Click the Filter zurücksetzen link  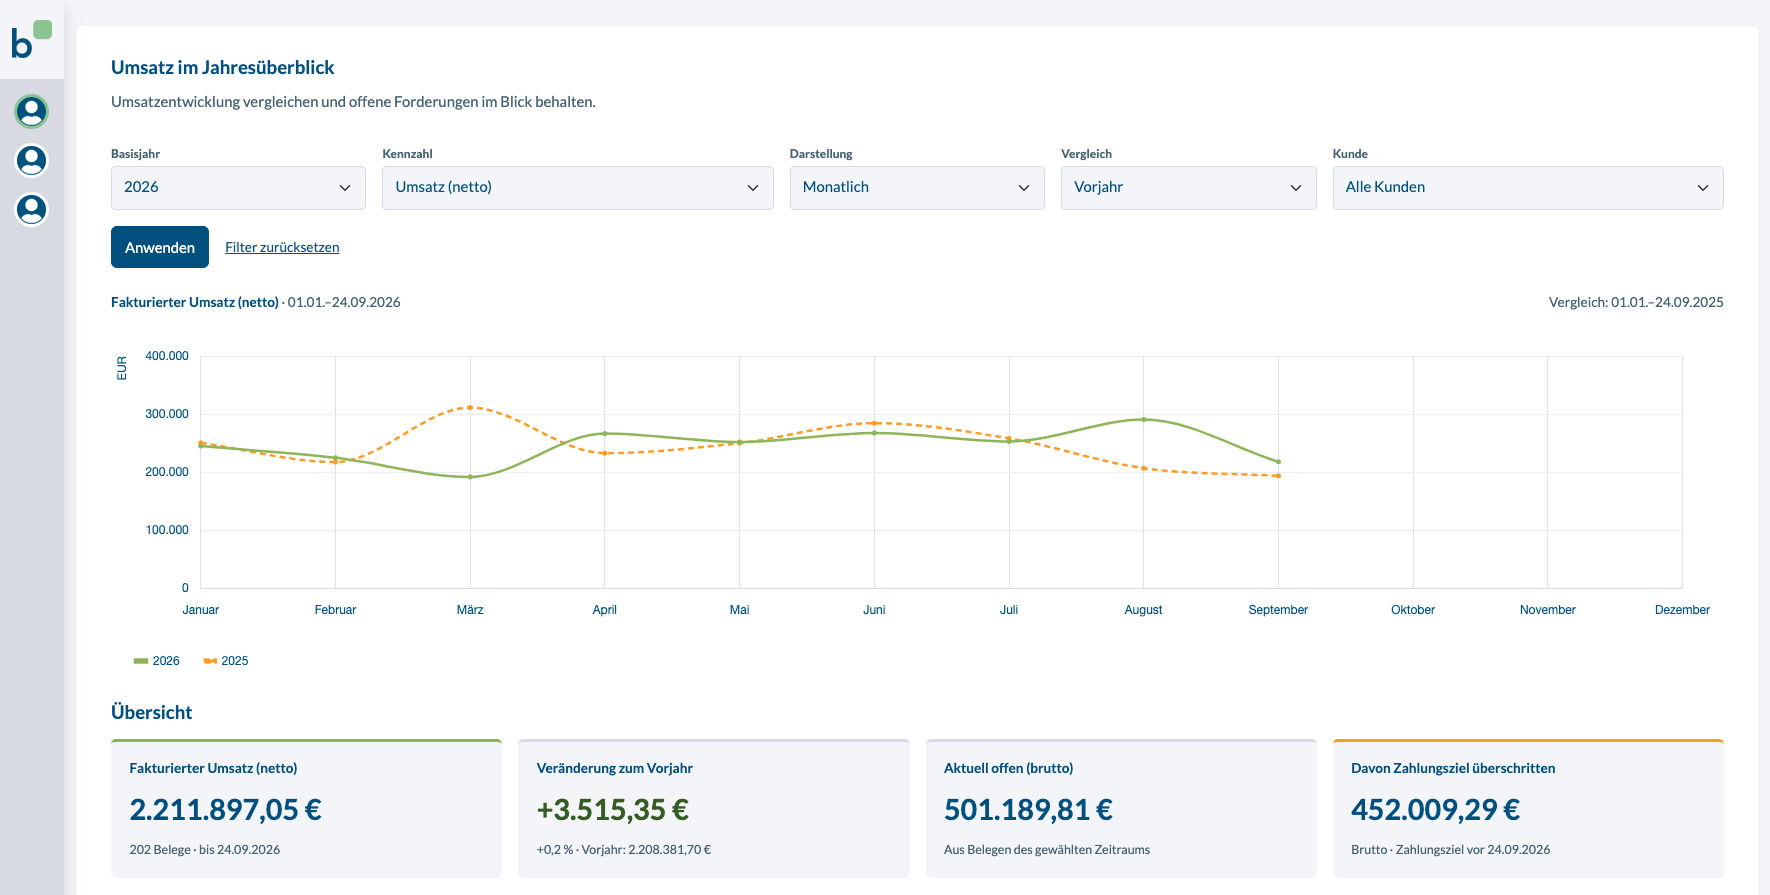tap(282, 247)
